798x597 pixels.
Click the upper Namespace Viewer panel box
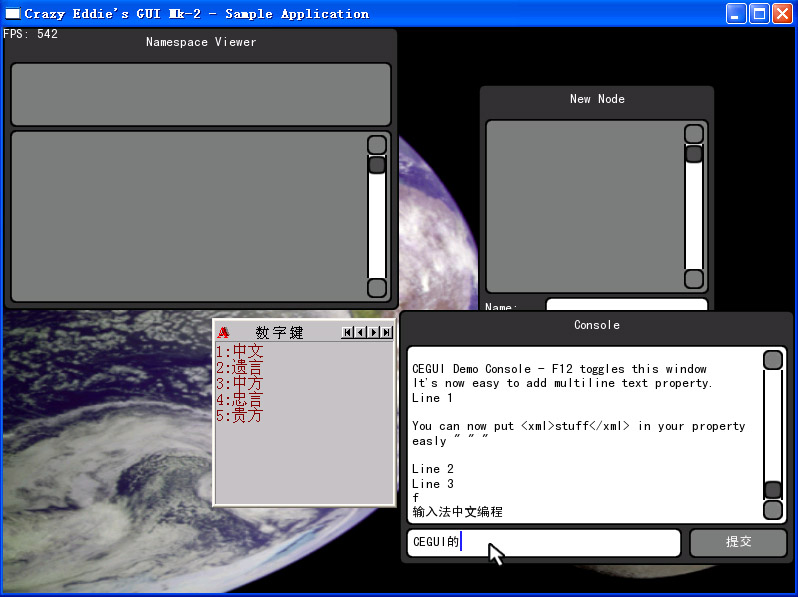(x=201, y=95)
